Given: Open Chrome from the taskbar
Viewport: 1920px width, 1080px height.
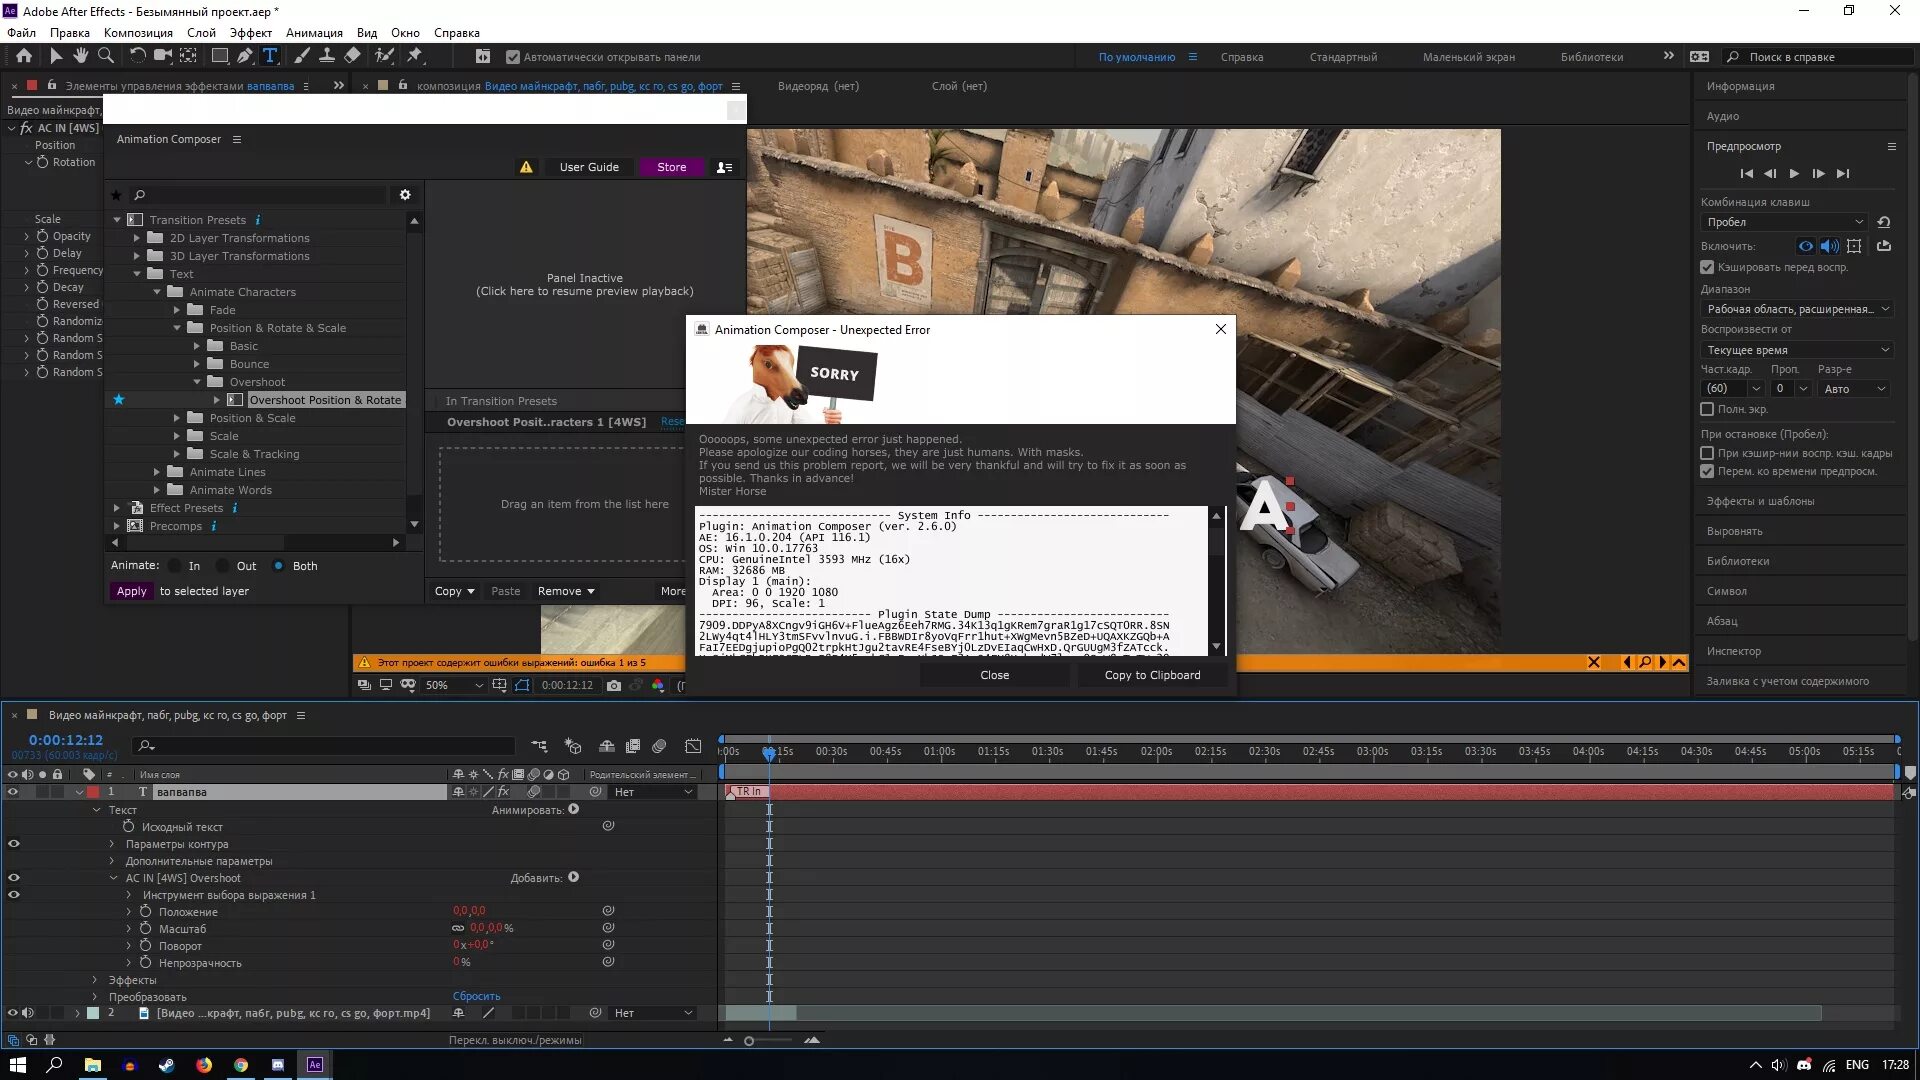Looking at the screenshot, I should pos(241,1064).
